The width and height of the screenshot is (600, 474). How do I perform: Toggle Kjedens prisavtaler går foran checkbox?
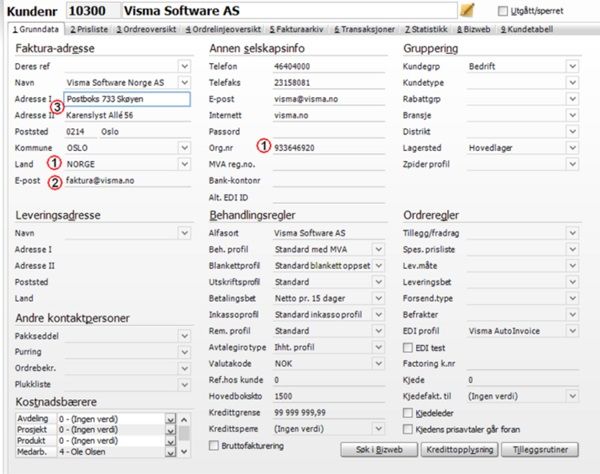click(x=408, y=429)
